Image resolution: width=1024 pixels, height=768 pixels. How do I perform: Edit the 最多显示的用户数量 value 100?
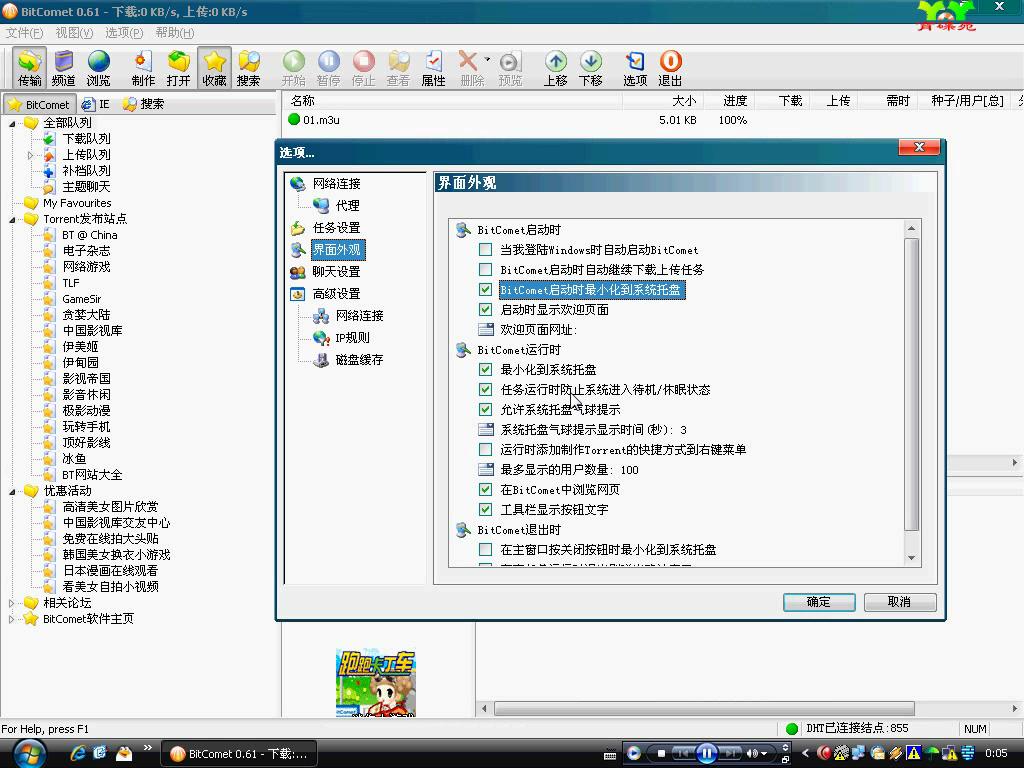pyautogui.click(x=630, y=470)
